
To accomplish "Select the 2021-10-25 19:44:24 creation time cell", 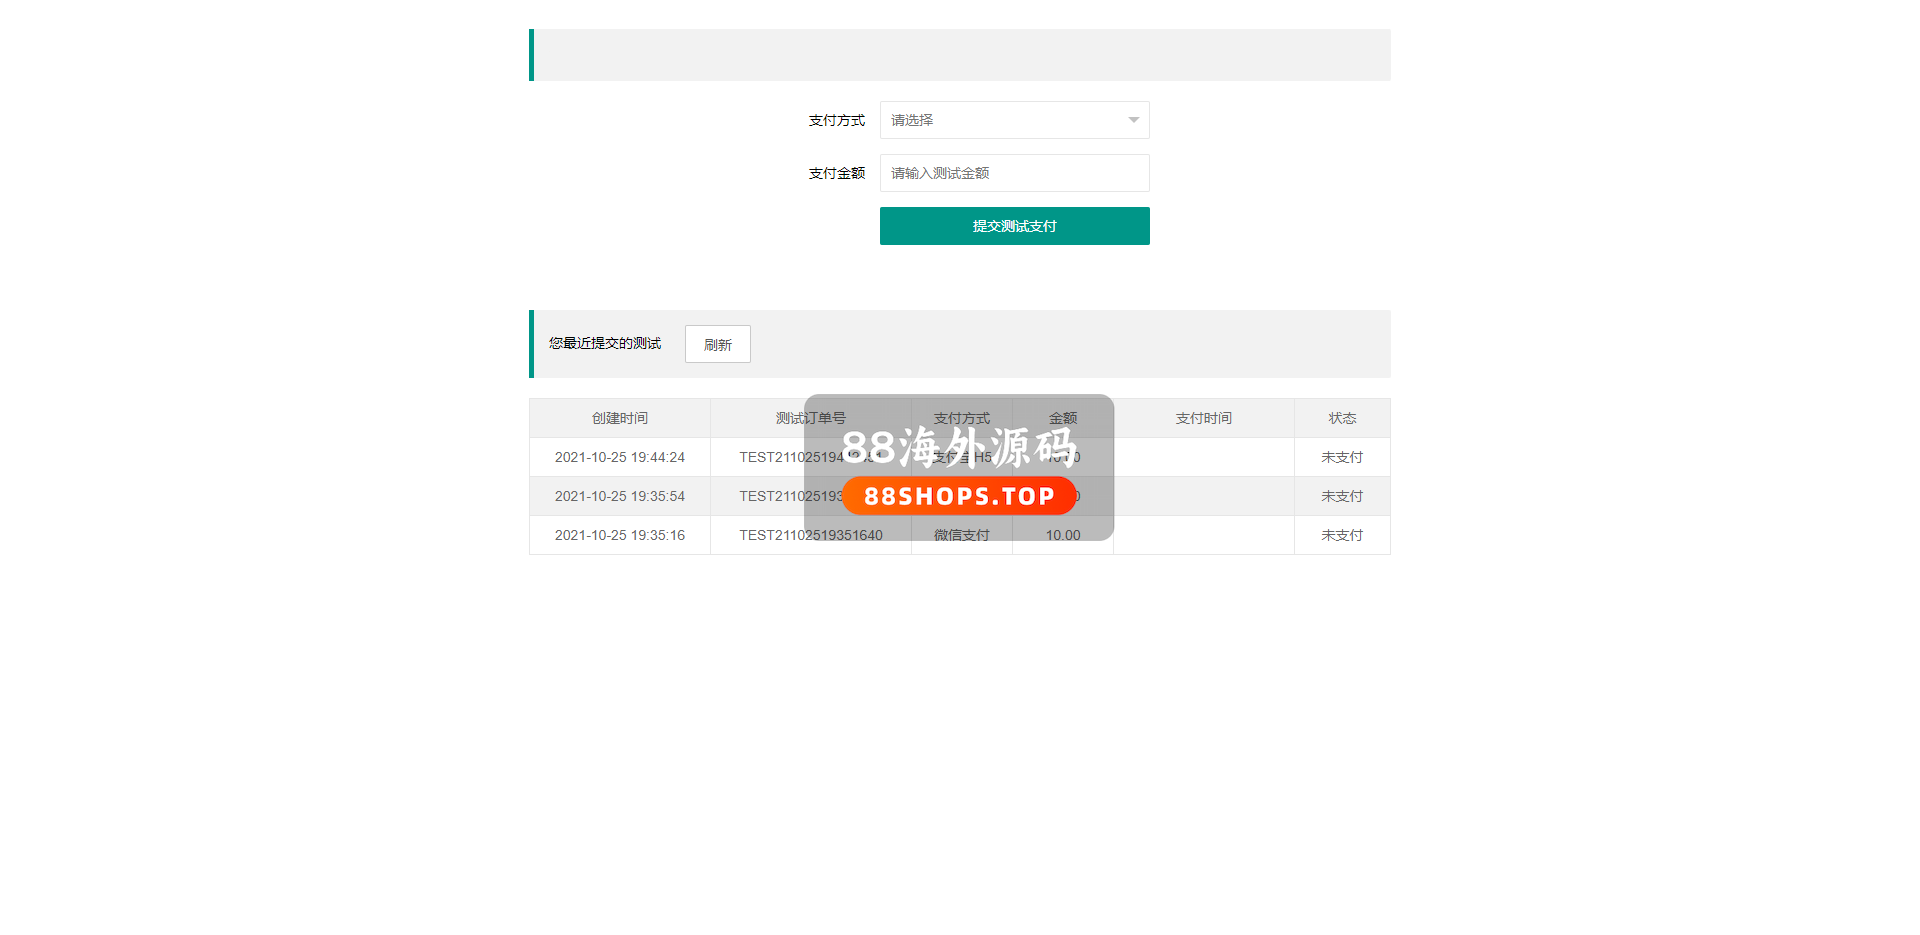I will coord(619,457).
